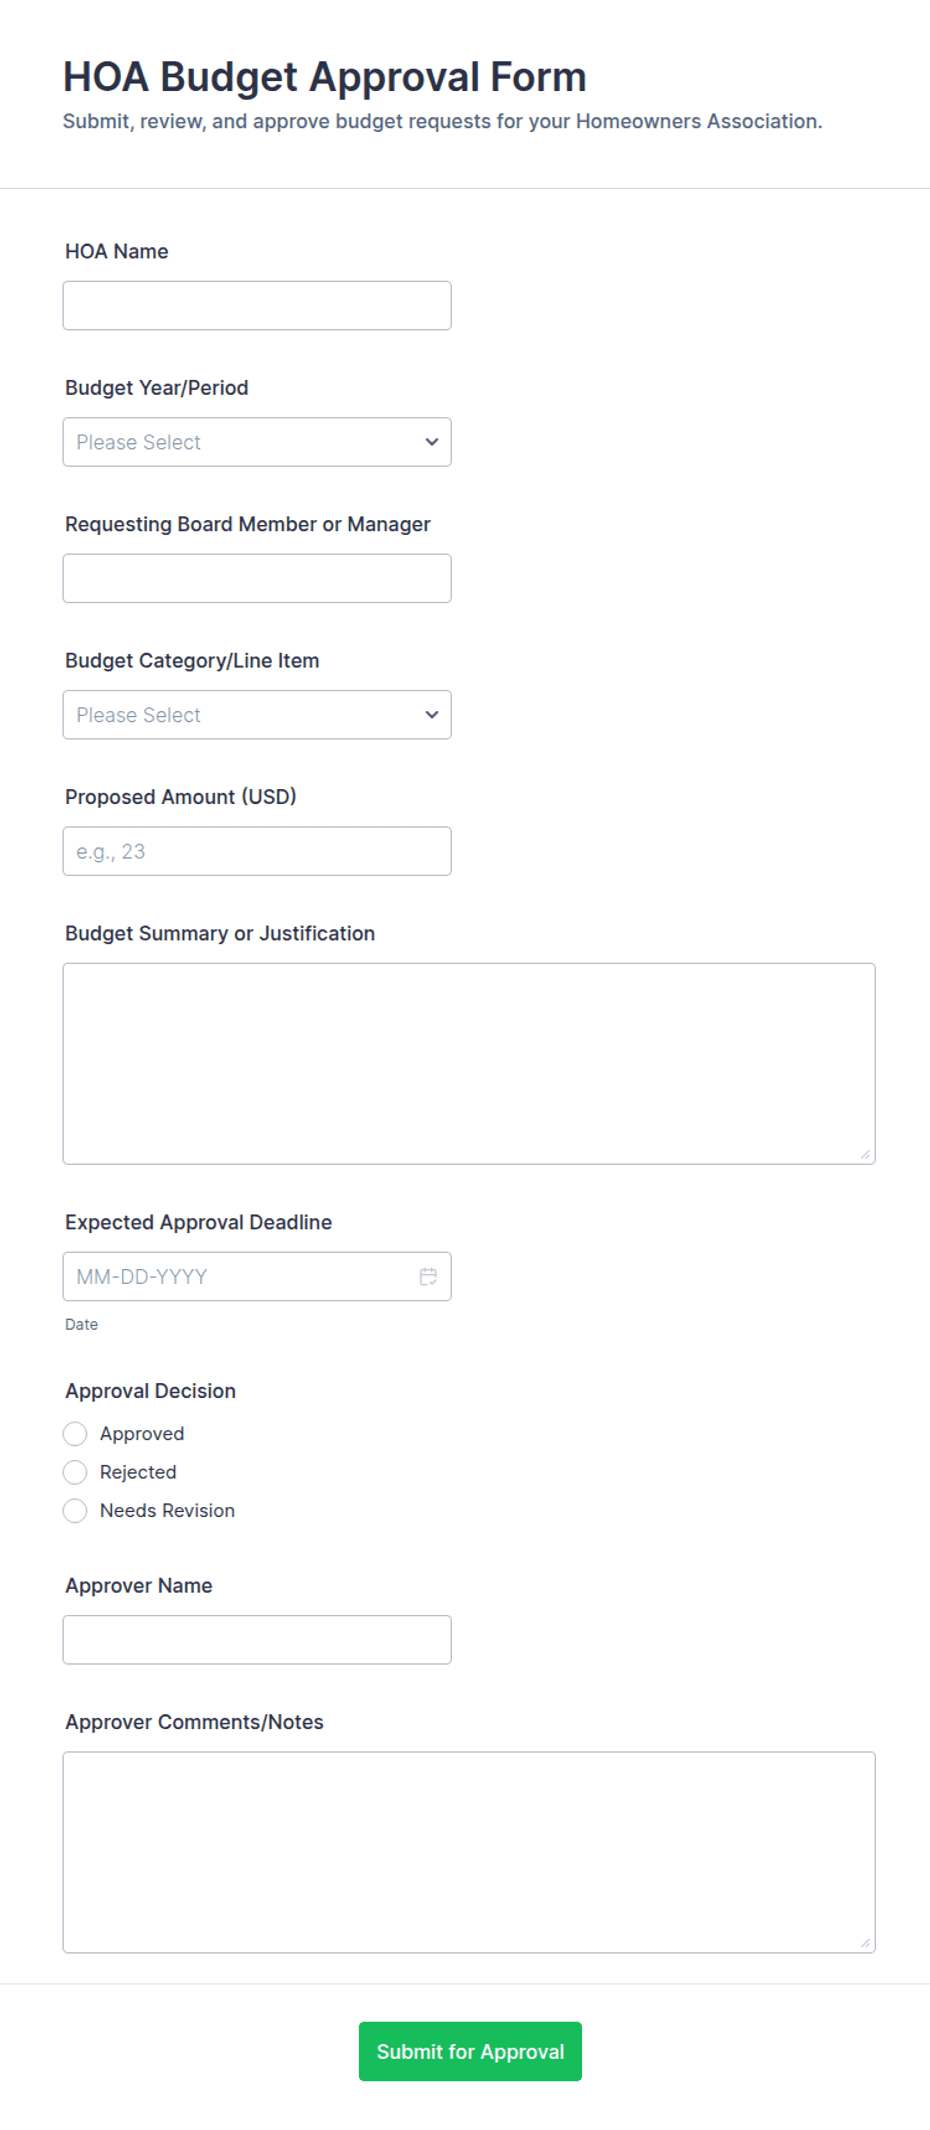This screenshot has width=930, height=2130.
Task: Click inside the Approver Comments/Notes textarea
Action: (x=469, y=1852)
